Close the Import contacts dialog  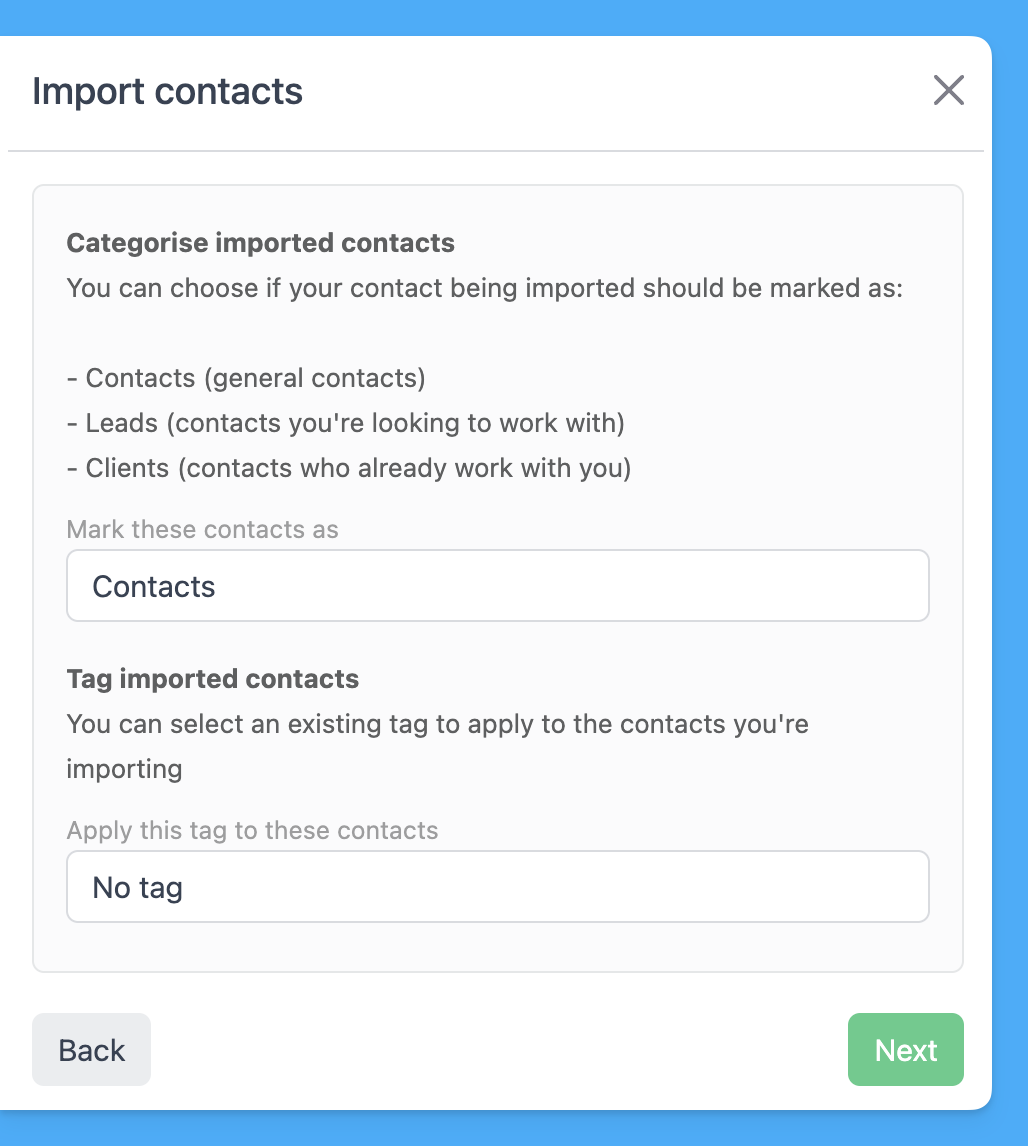(x=948, y=90)
